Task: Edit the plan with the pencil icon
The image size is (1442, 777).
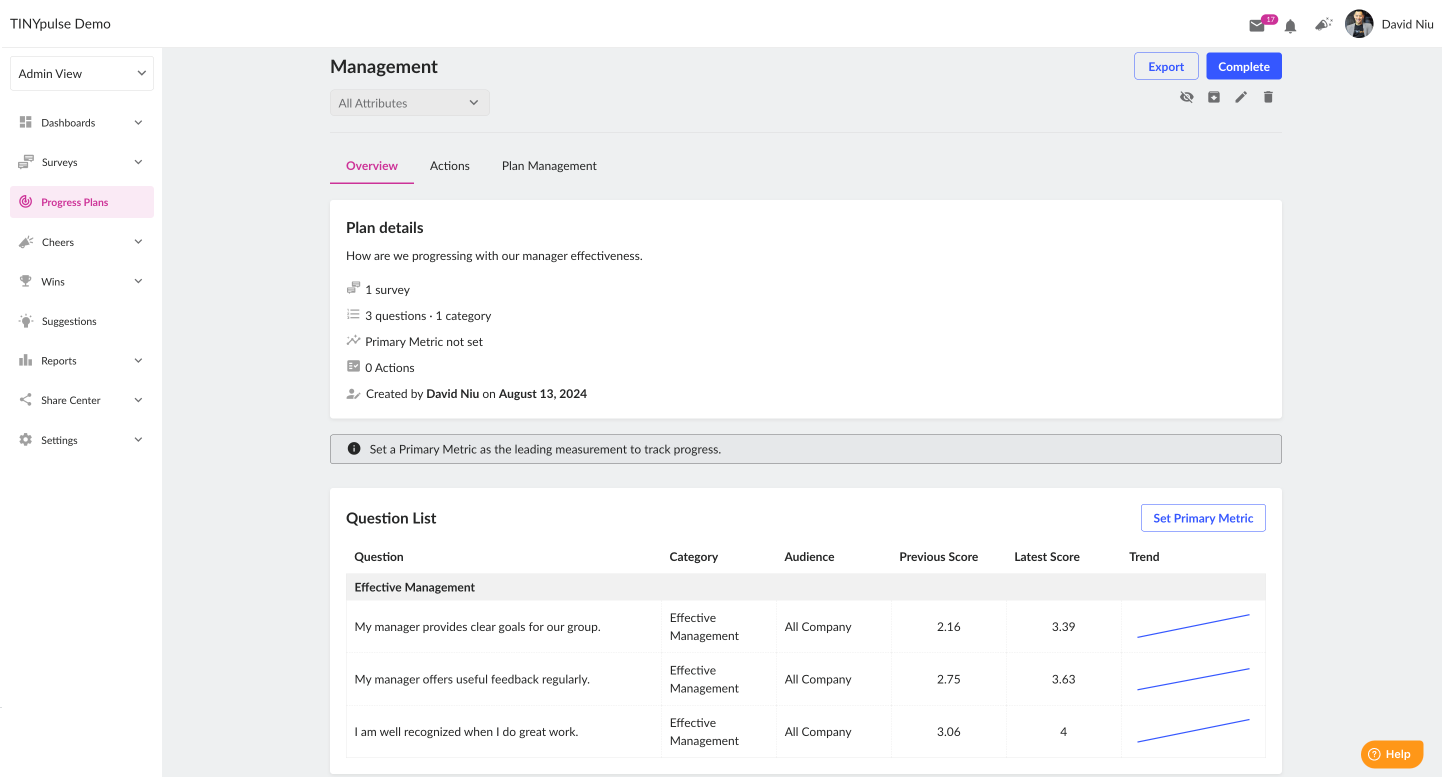Action: pyautogui.click(x=1241, y=97)
